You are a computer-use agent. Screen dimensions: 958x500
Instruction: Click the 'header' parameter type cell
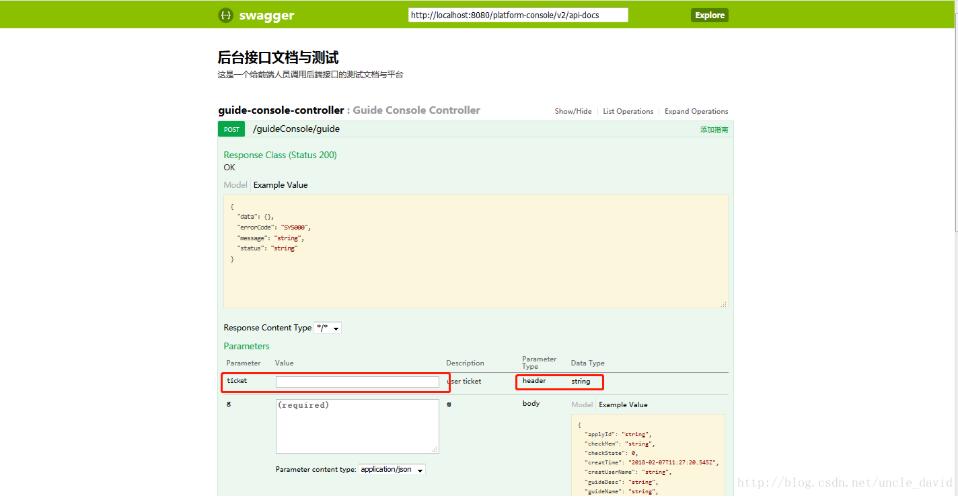point(533,381)
